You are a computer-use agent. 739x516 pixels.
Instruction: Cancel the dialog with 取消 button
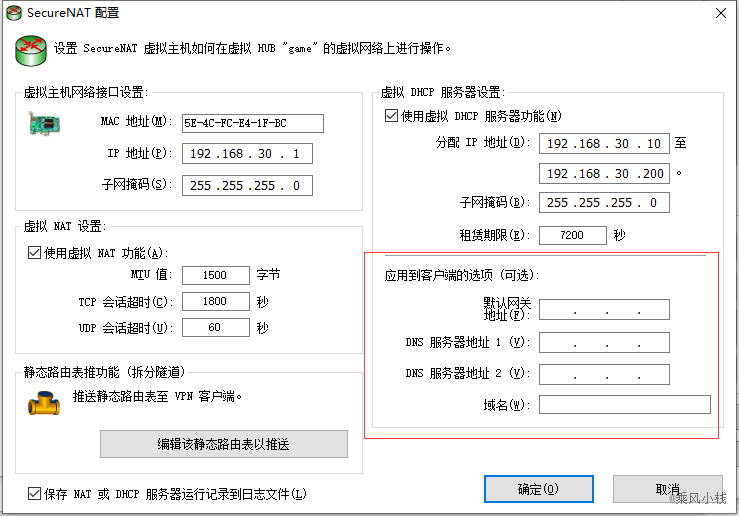tap(667, 489)
